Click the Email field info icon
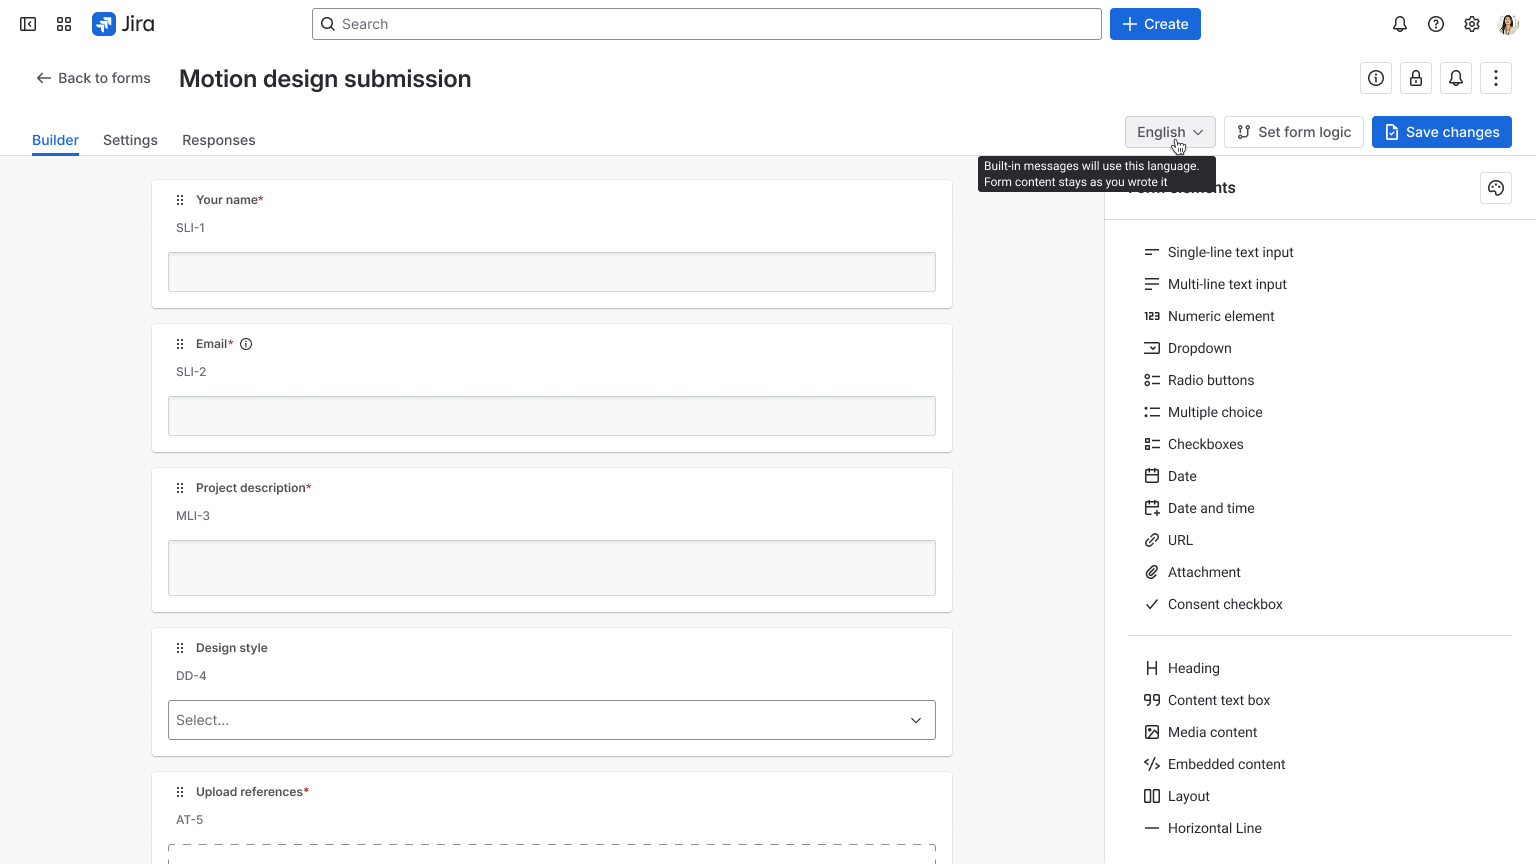Screen dimensions: 1536x864 pyautogui.click(x=246, y=344)
